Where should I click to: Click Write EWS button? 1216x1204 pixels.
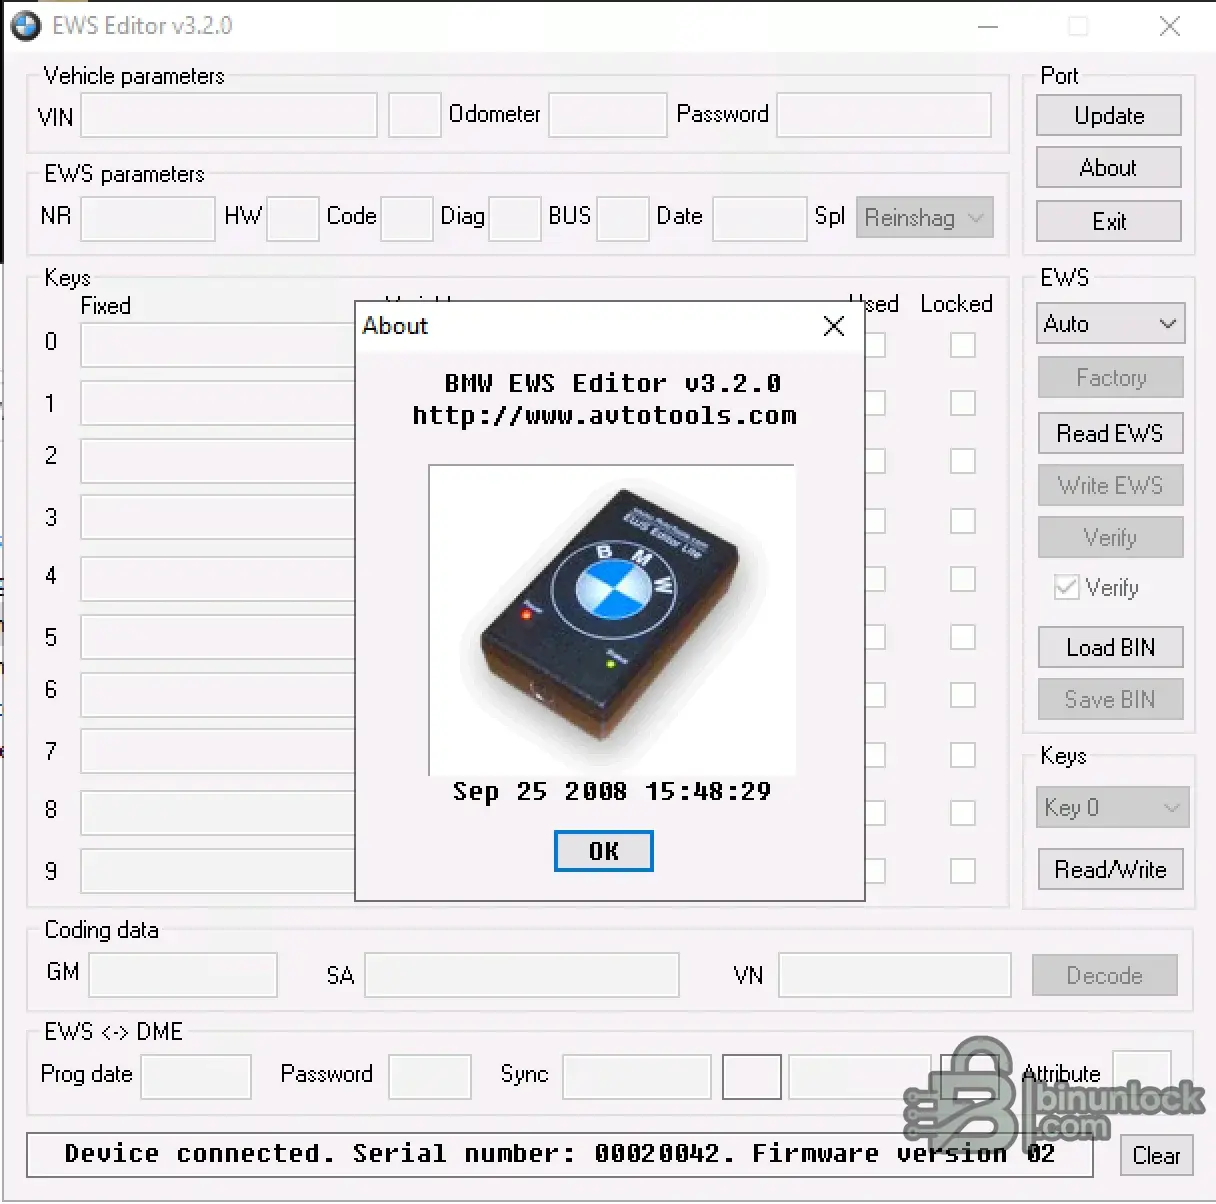(1111, 485)
